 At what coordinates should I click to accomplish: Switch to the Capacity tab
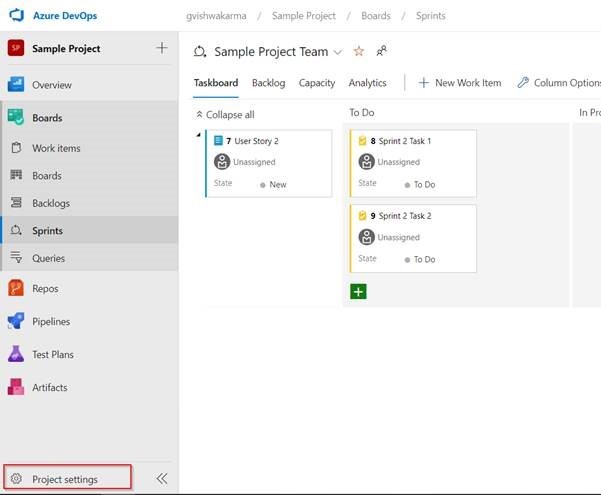point(317,83)
